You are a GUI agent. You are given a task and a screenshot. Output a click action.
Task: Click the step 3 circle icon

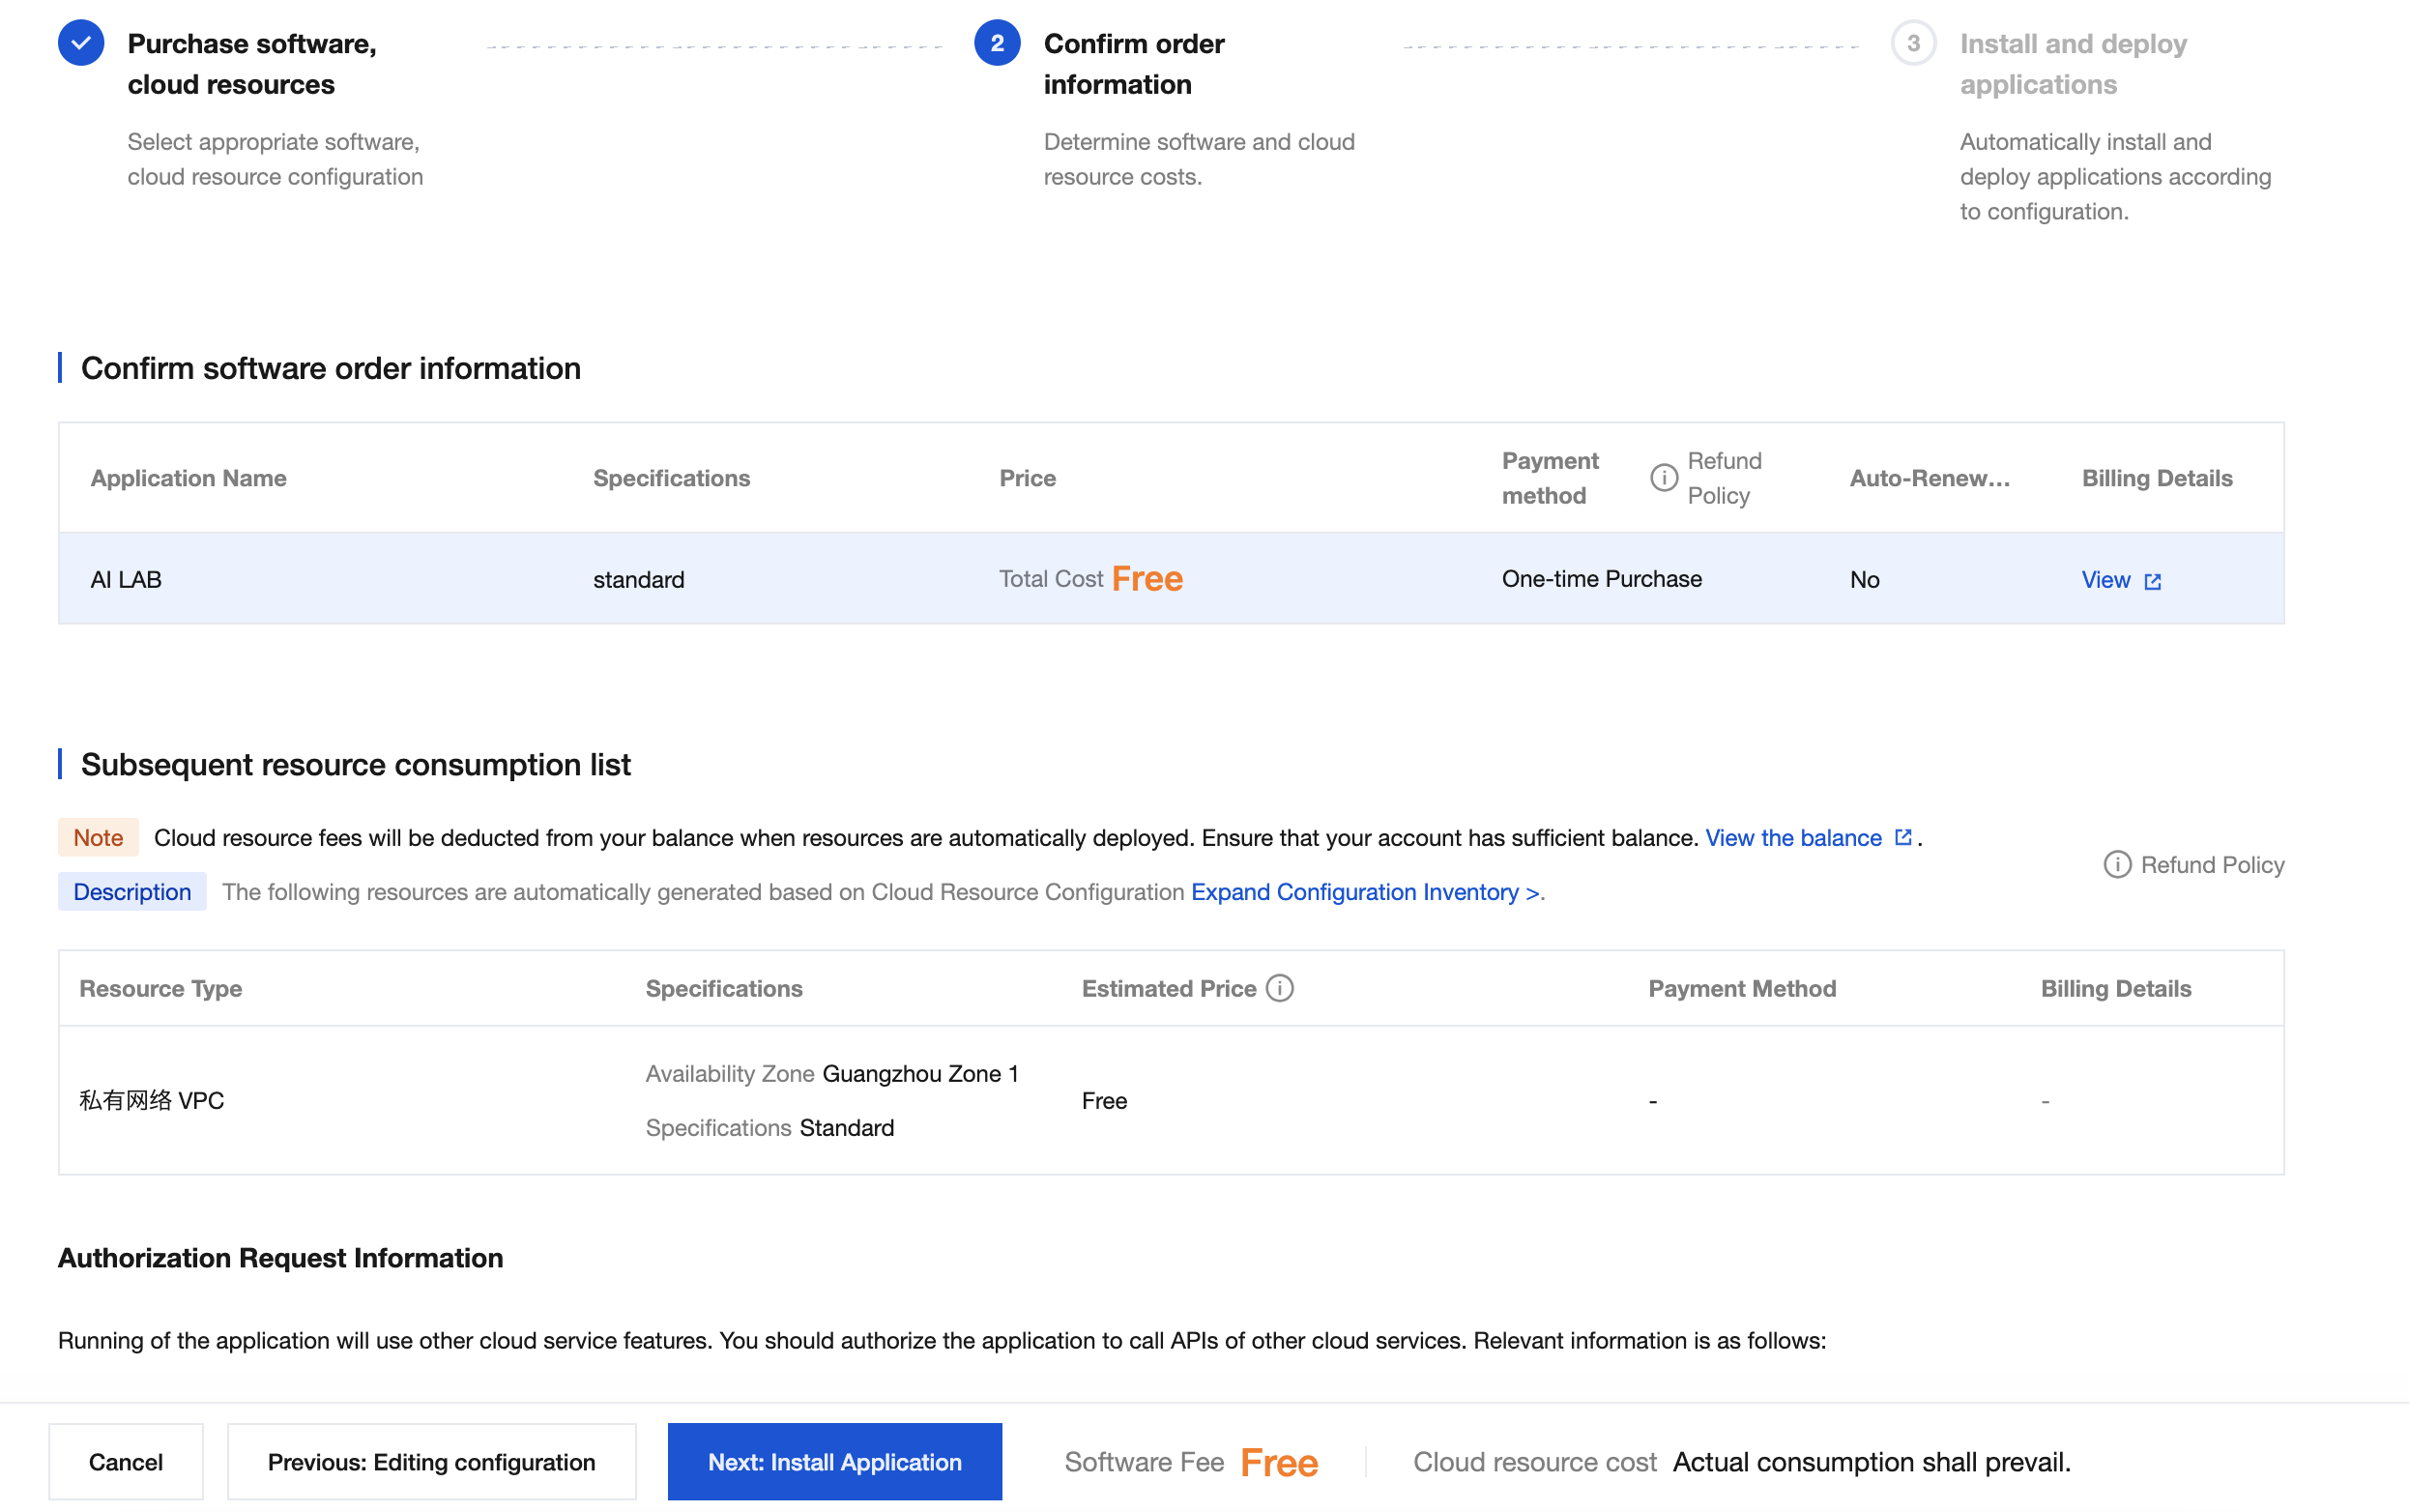pos(1912,43)
